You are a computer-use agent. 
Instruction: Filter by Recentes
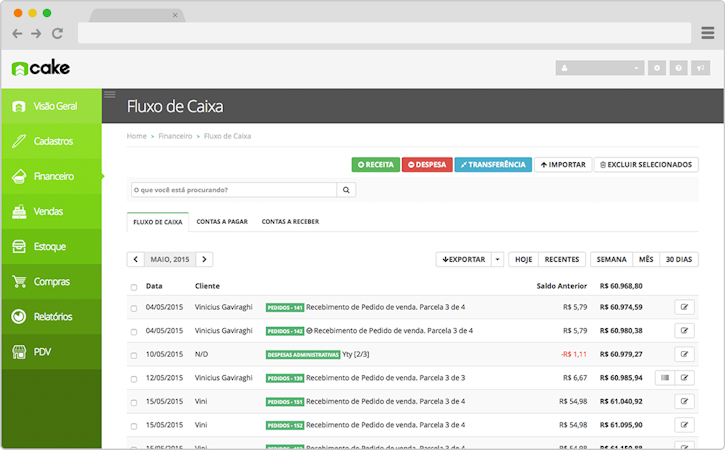click(x=562, y=259)
